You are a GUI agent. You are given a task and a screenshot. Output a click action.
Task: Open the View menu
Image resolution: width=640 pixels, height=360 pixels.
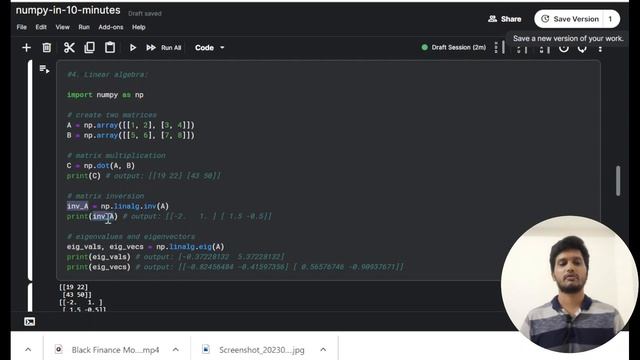coord(62,27)
